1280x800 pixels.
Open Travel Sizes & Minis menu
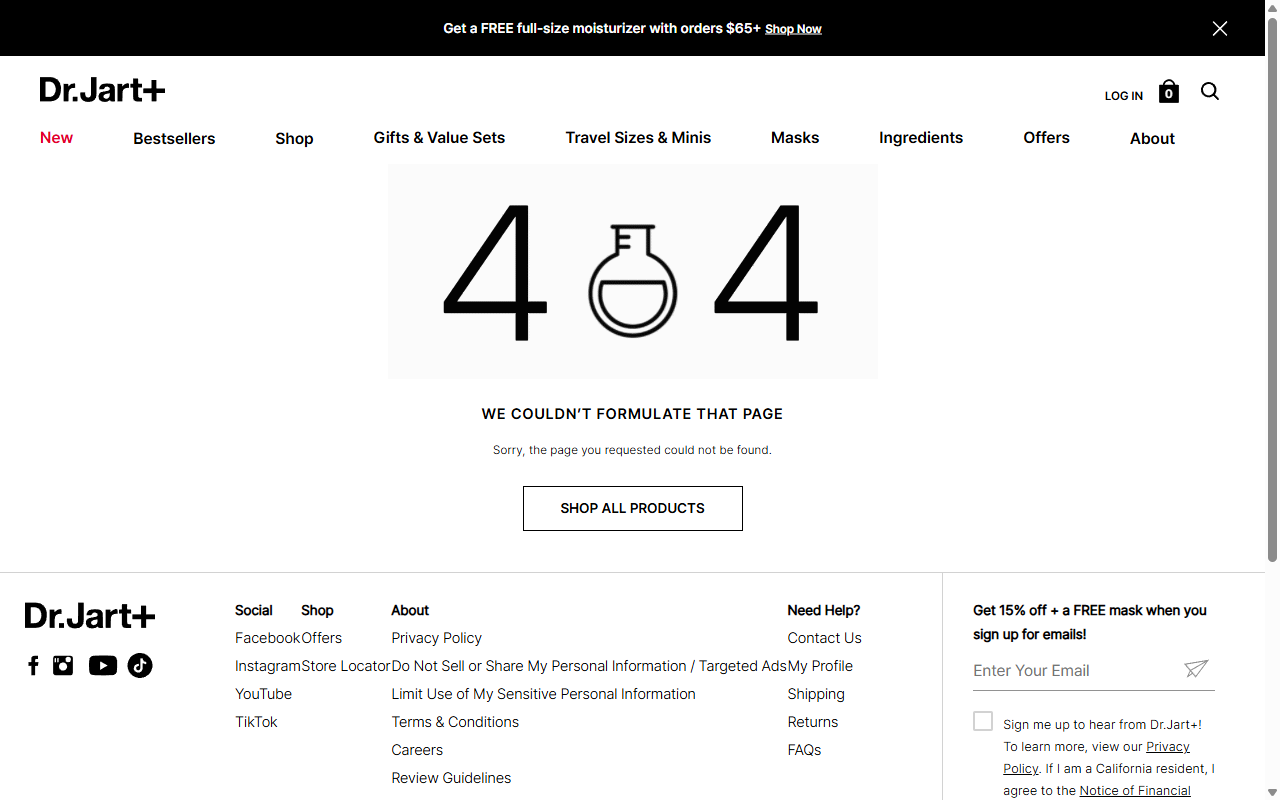point(638,138)
